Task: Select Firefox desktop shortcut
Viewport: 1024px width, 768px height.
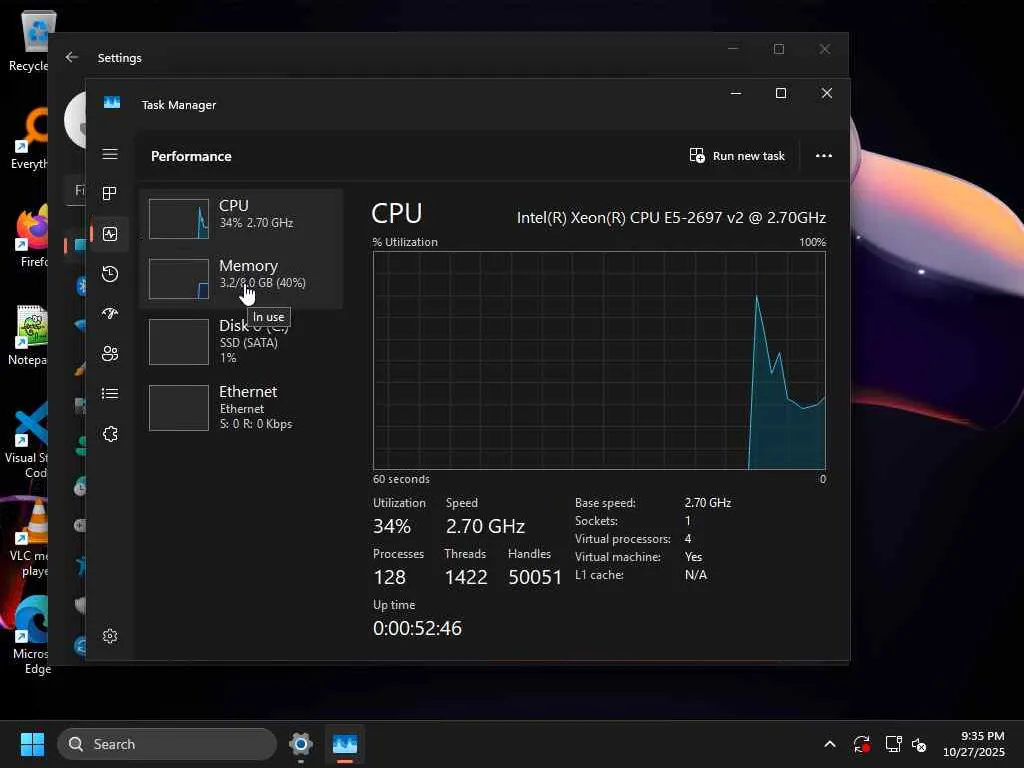Action: 32,236
